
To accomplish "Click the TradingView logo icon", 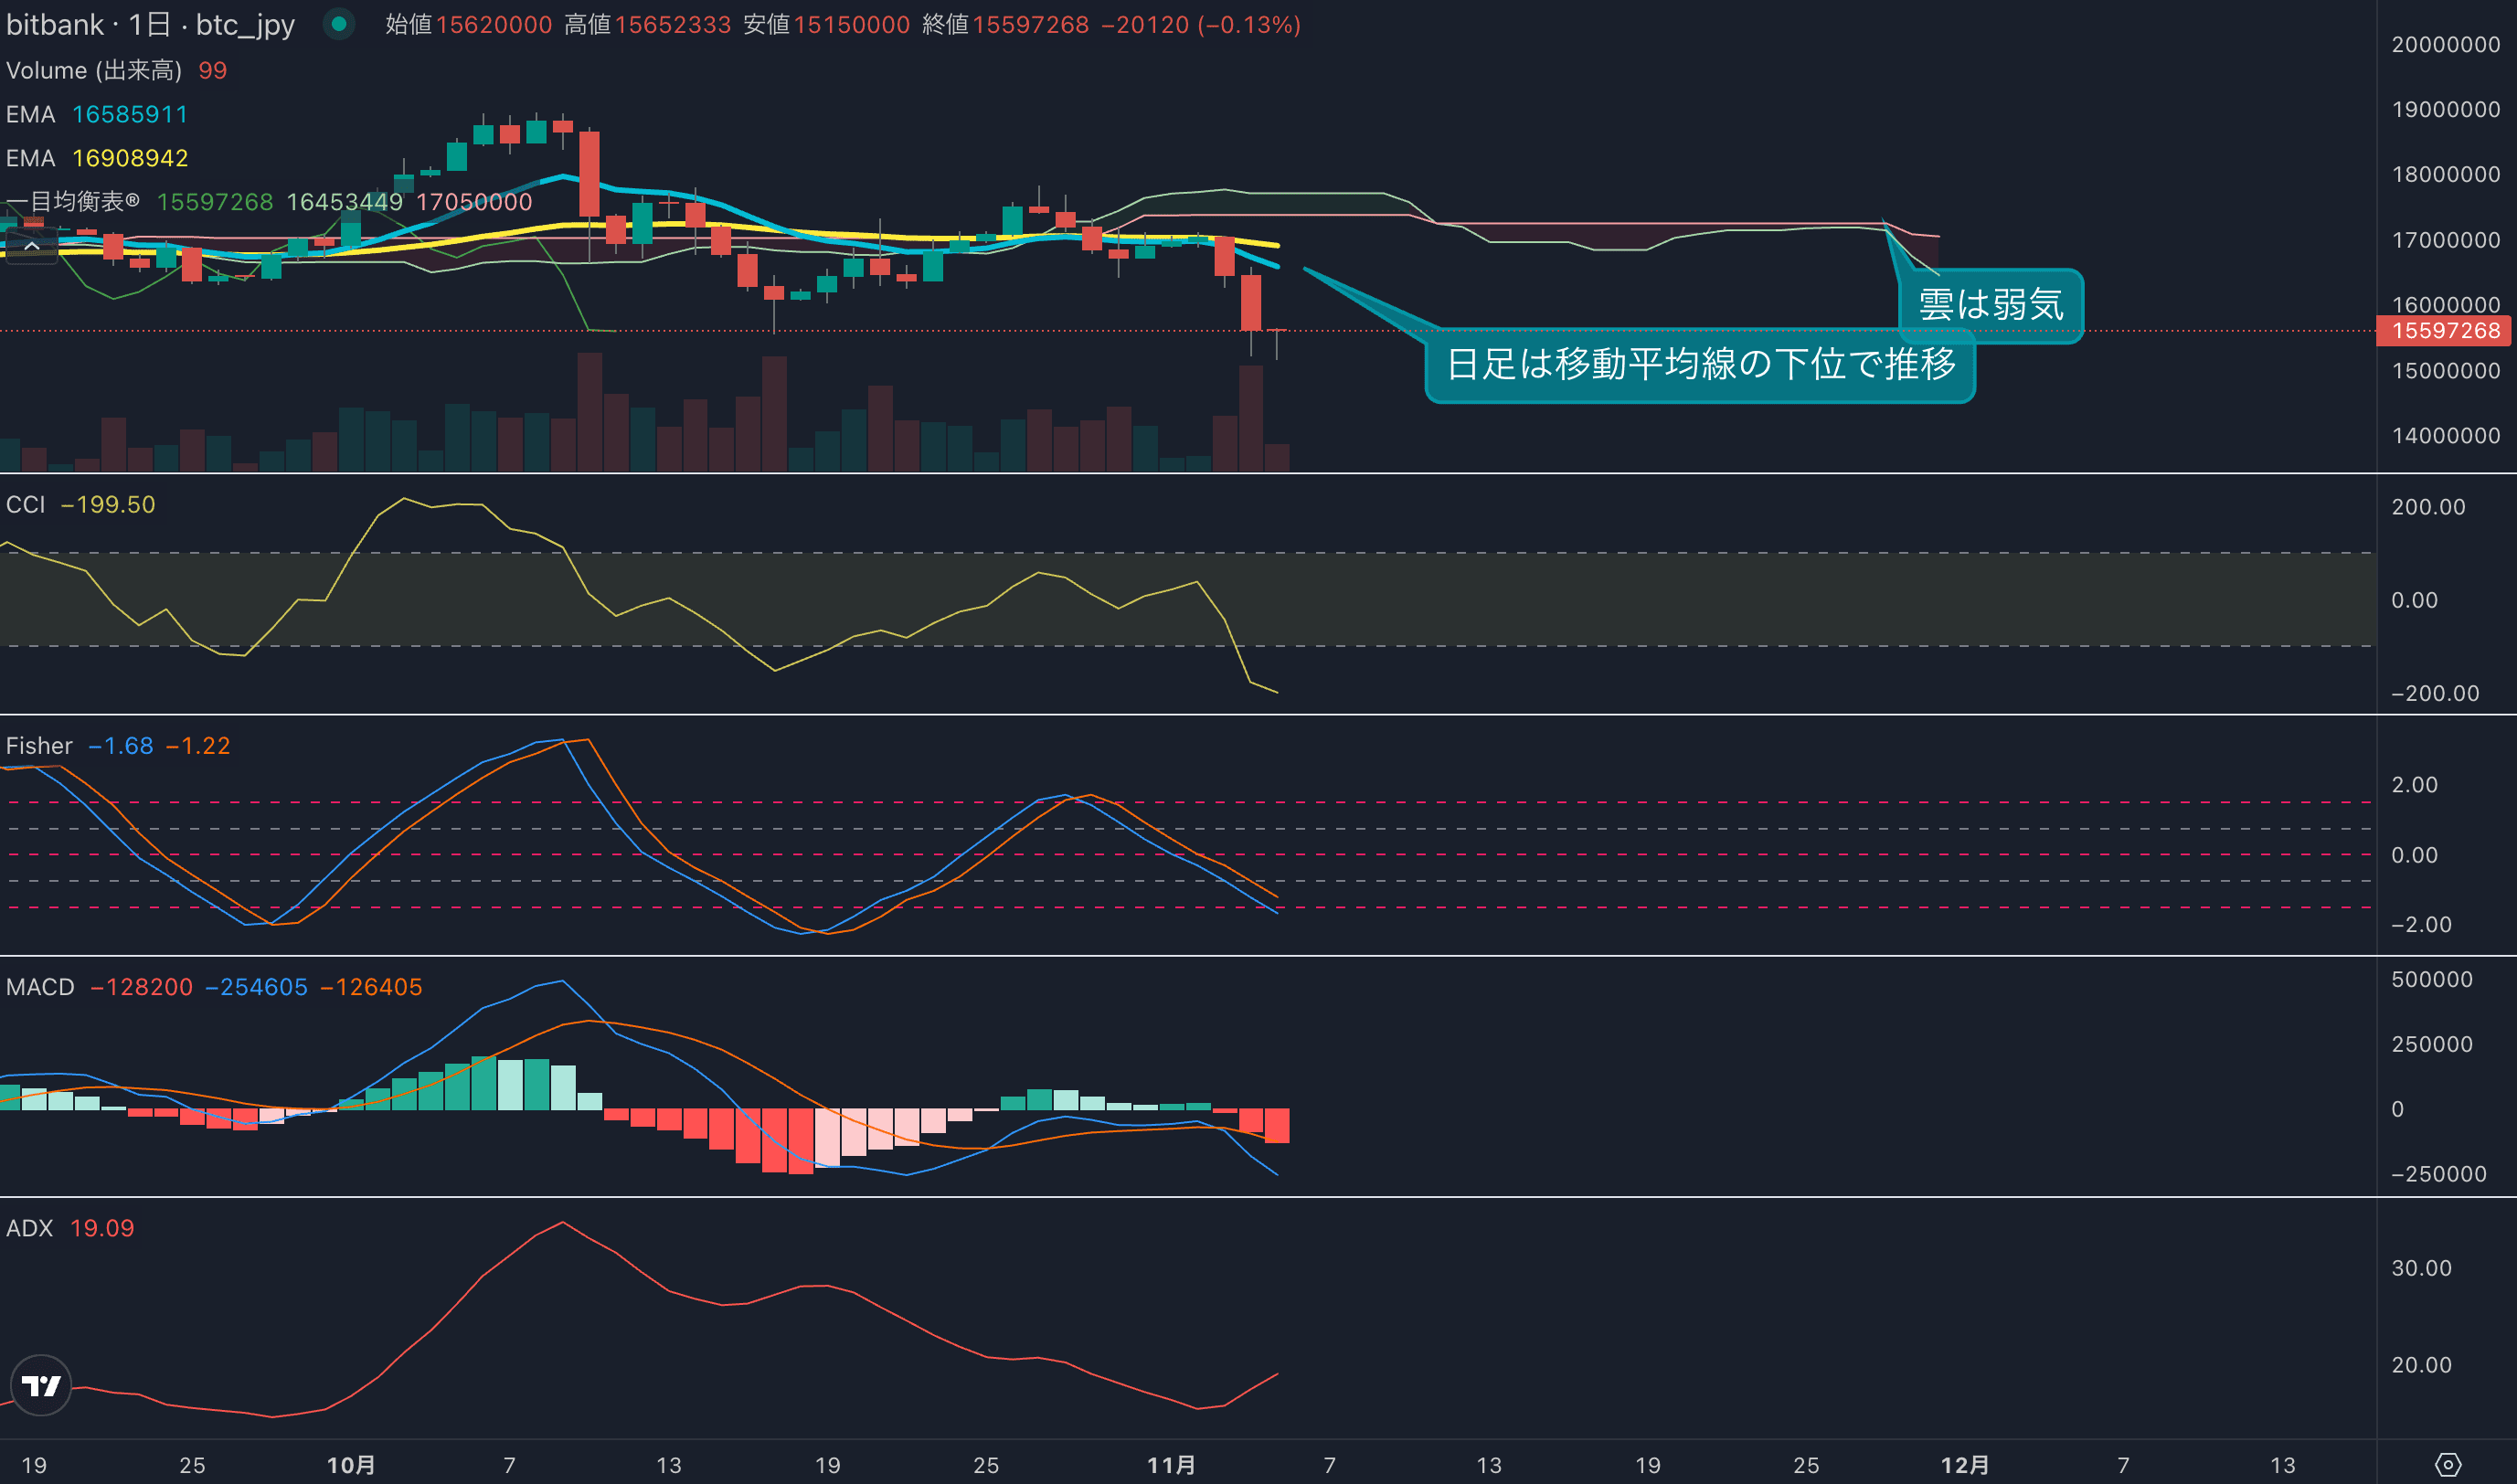I will point(41,1385).
